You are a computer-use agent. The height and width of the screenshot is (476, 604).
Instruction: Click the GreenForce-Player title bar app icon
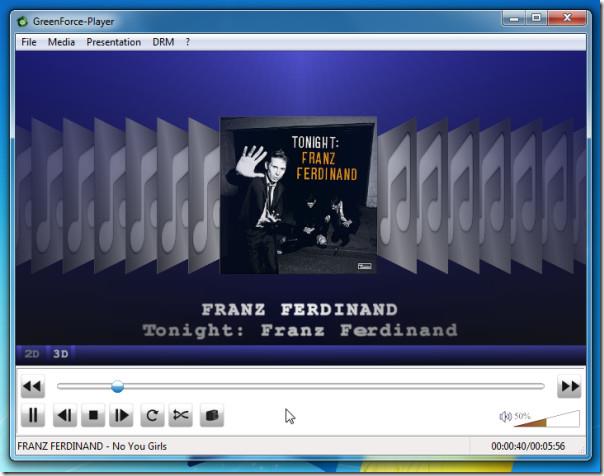coord(23,21)
